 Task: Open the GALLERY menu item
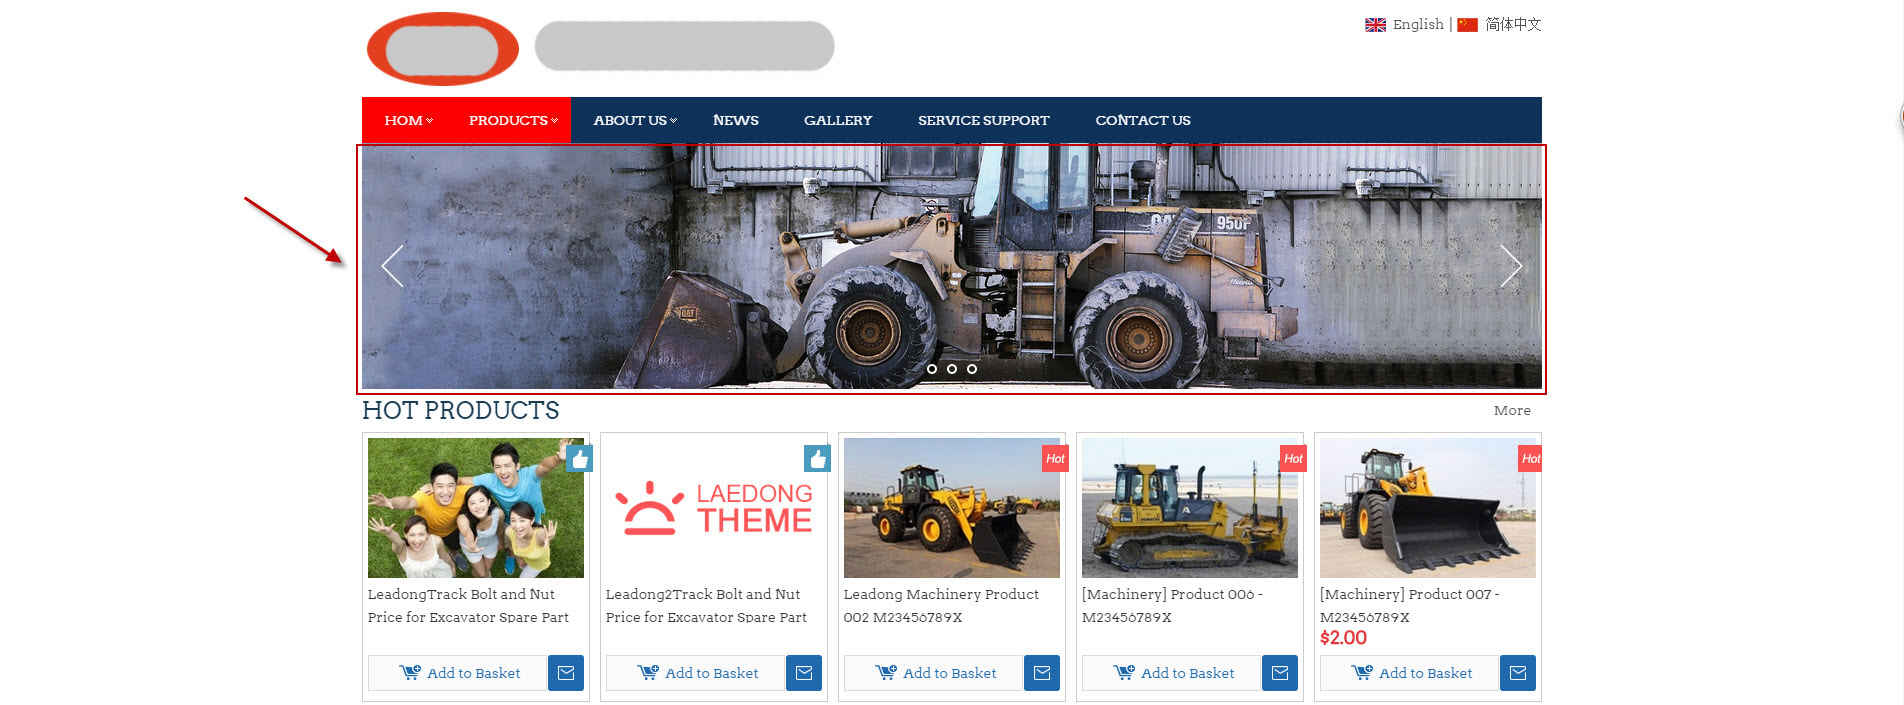tap(838, 120)
